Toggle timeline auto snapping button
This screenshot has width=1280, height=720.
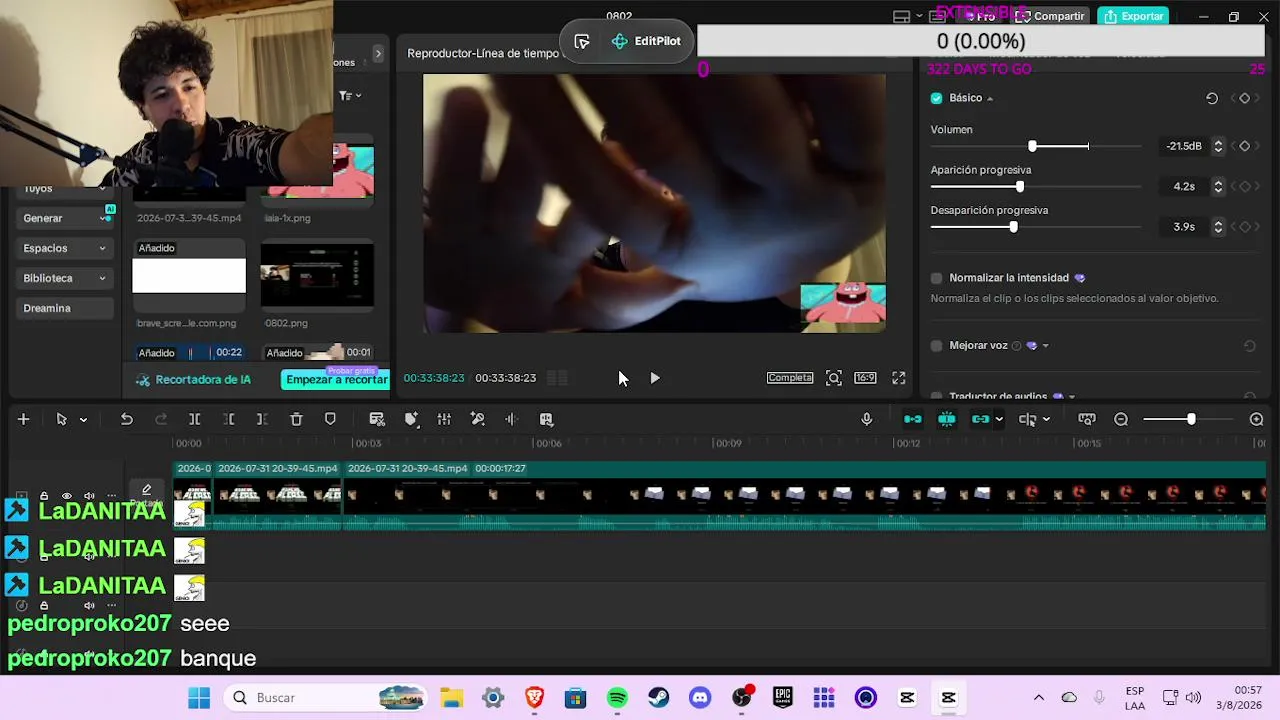point(947,419)
